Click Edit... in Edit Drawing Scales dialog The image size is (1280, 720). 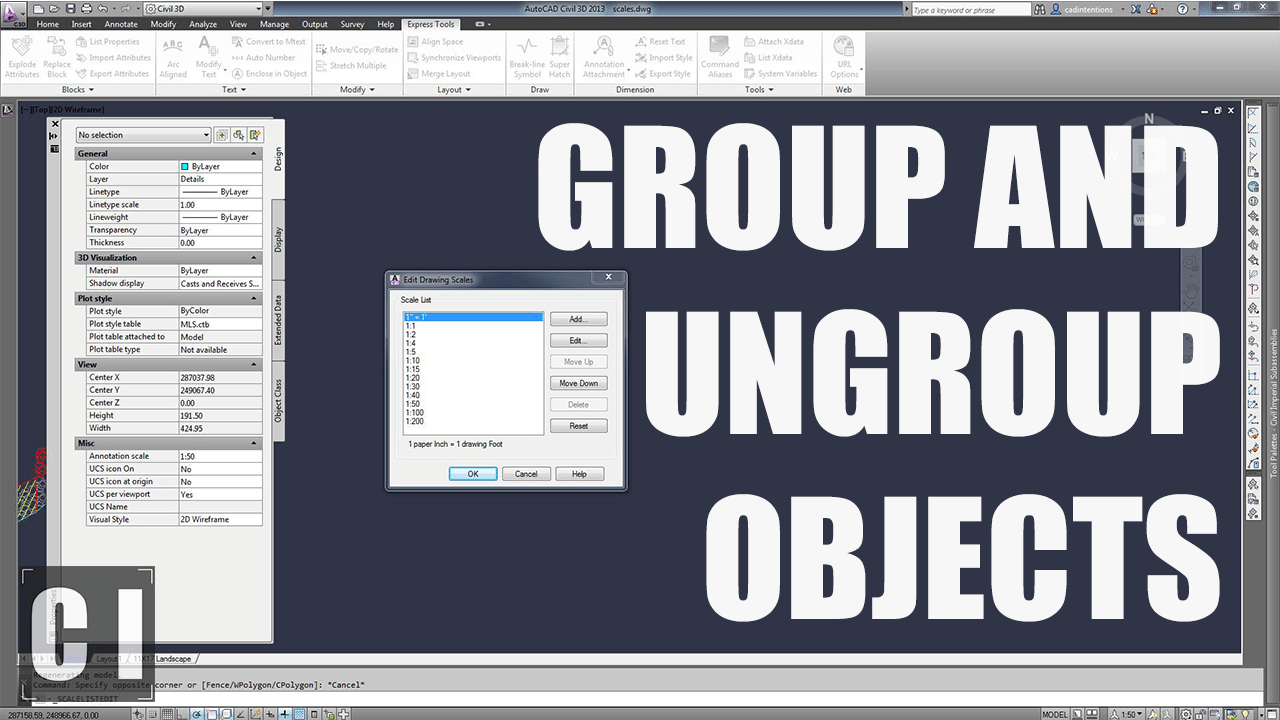(578, 340)
